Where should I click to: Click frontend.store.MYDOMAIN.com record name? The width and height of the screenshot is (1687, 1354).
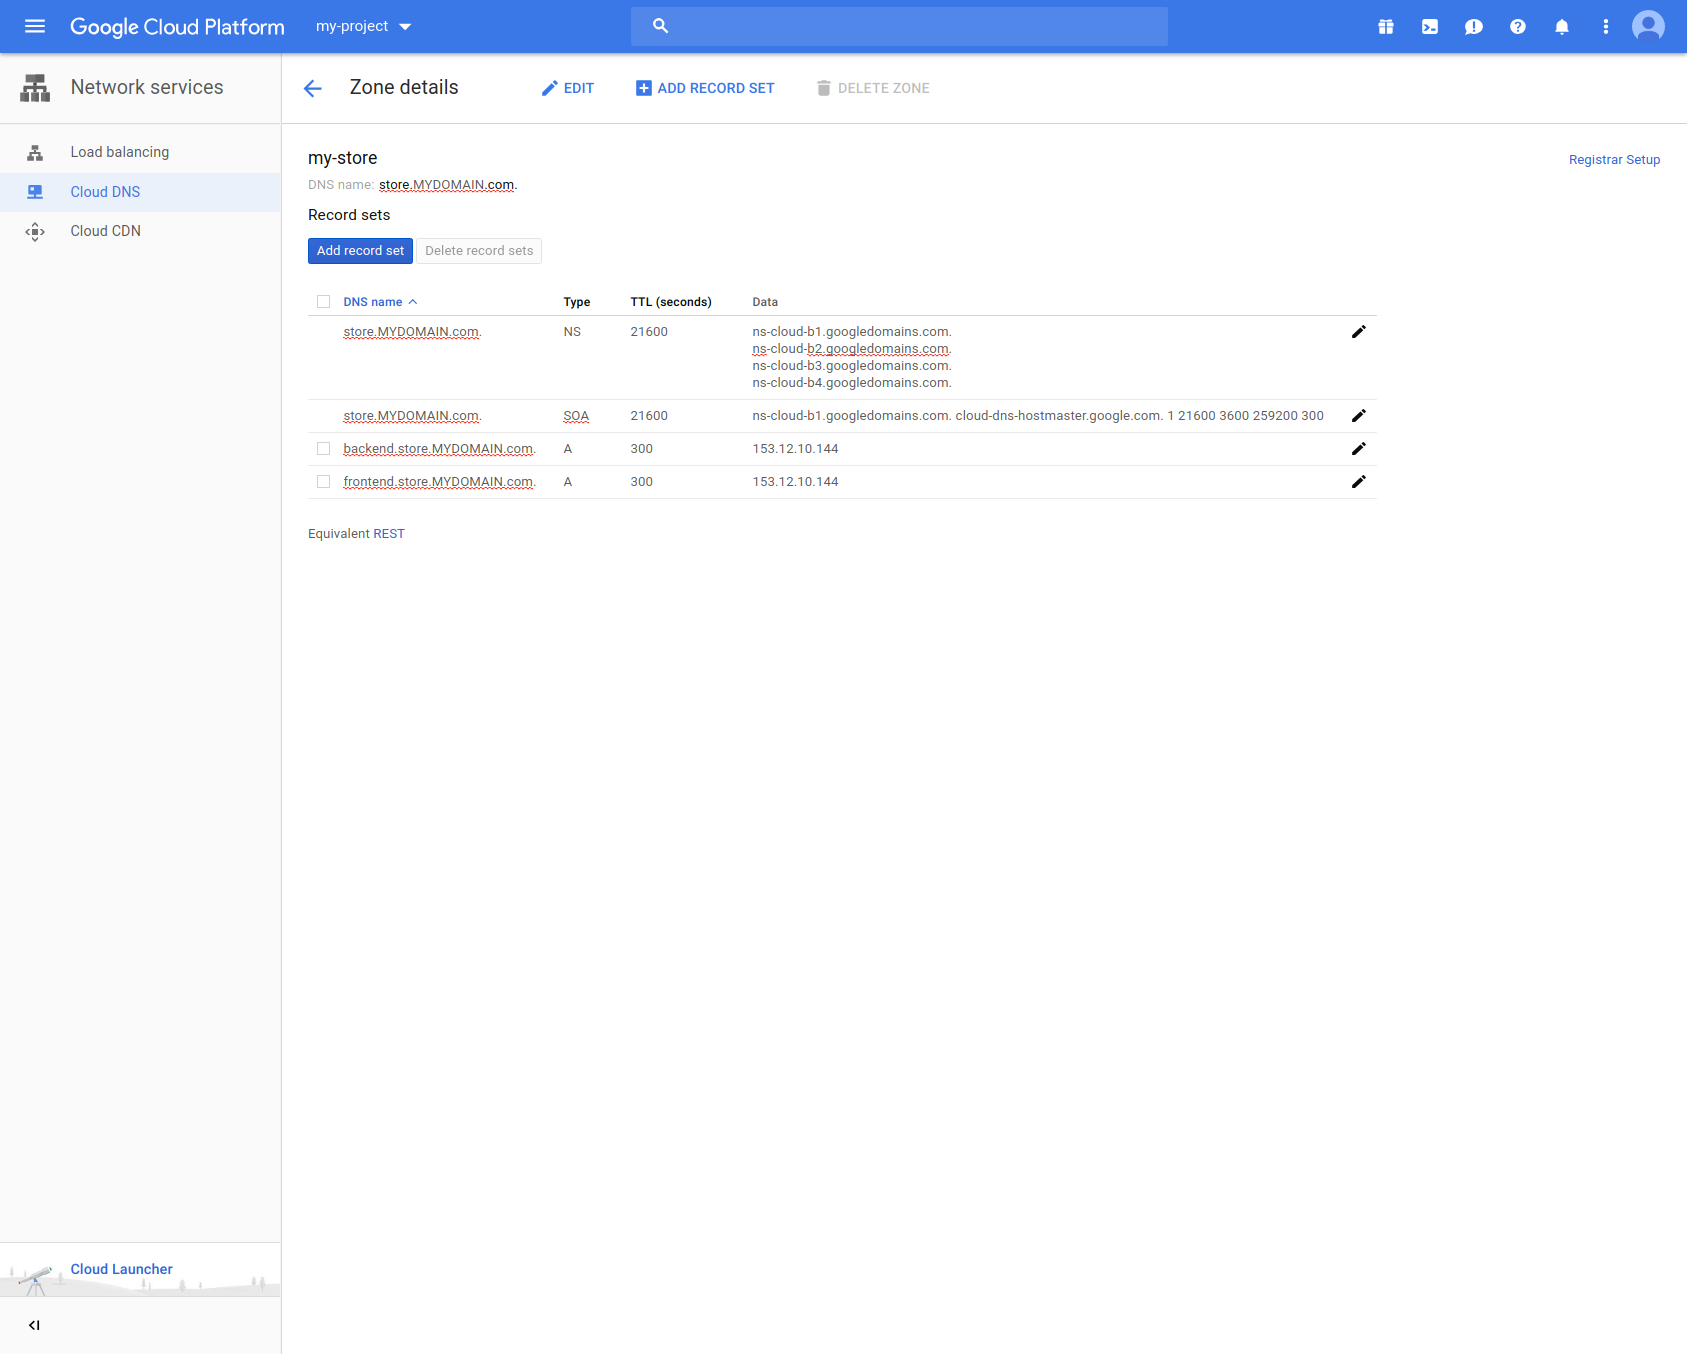pyautogui.click(x=440, y=482)
